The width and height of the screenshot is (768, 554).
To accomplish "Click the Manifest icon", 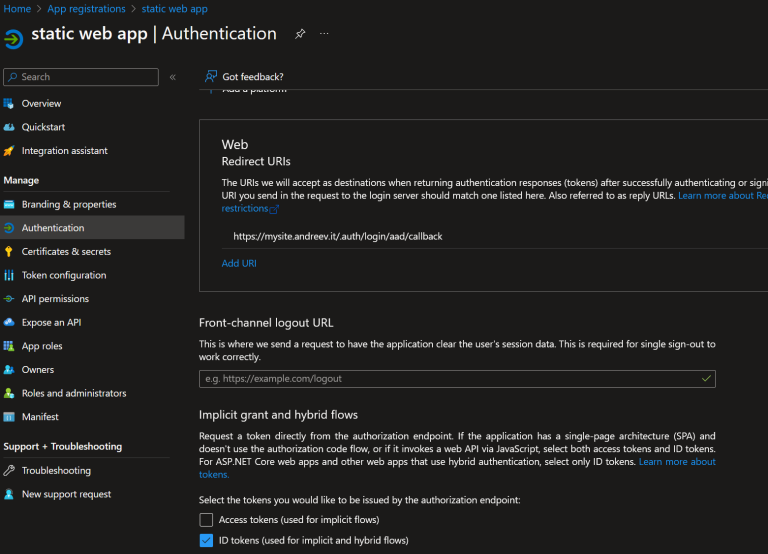I will (x=9, y=417).
